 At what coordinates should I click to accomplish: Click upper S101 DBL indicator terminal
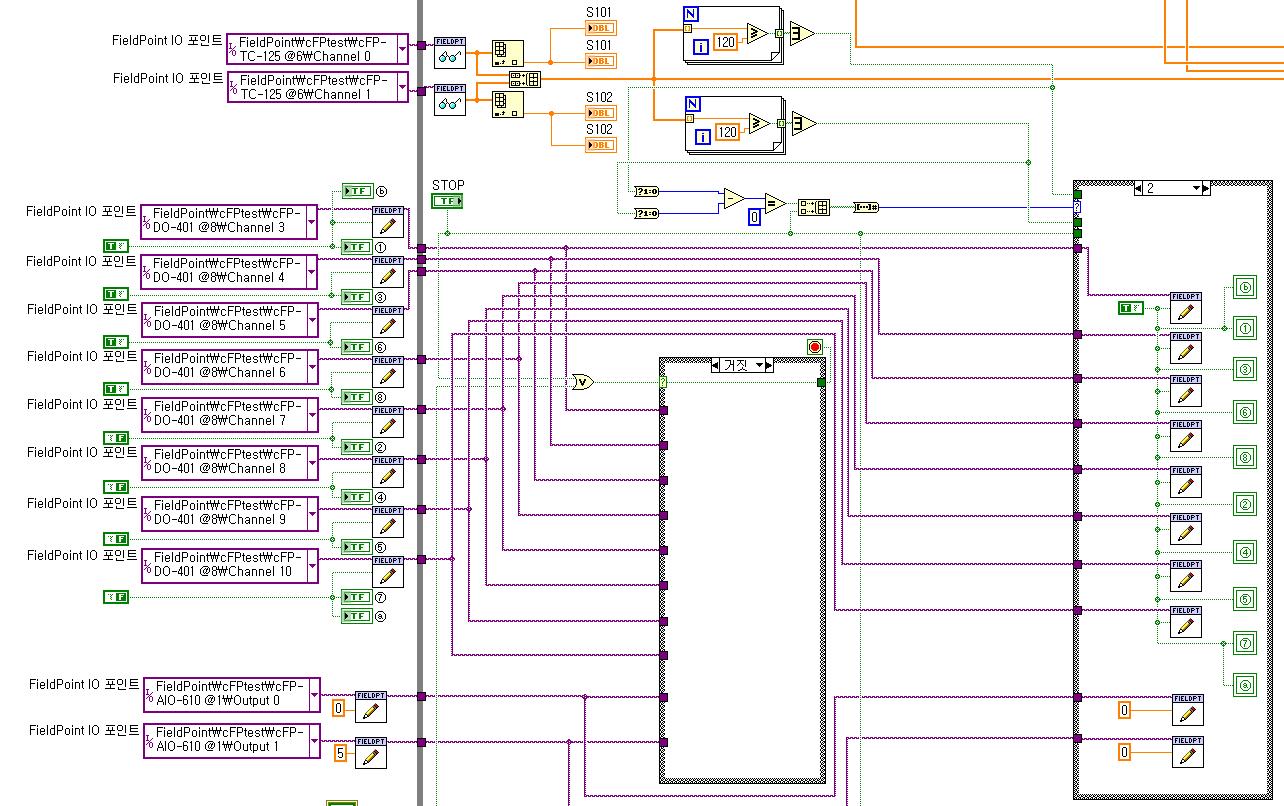(x=601, y=28)
